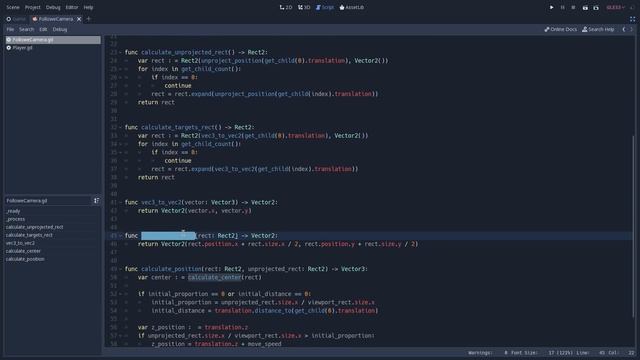Screen dimensions: 640x360
Task: Jump to _ready method
Action: [x=13, y=211]
